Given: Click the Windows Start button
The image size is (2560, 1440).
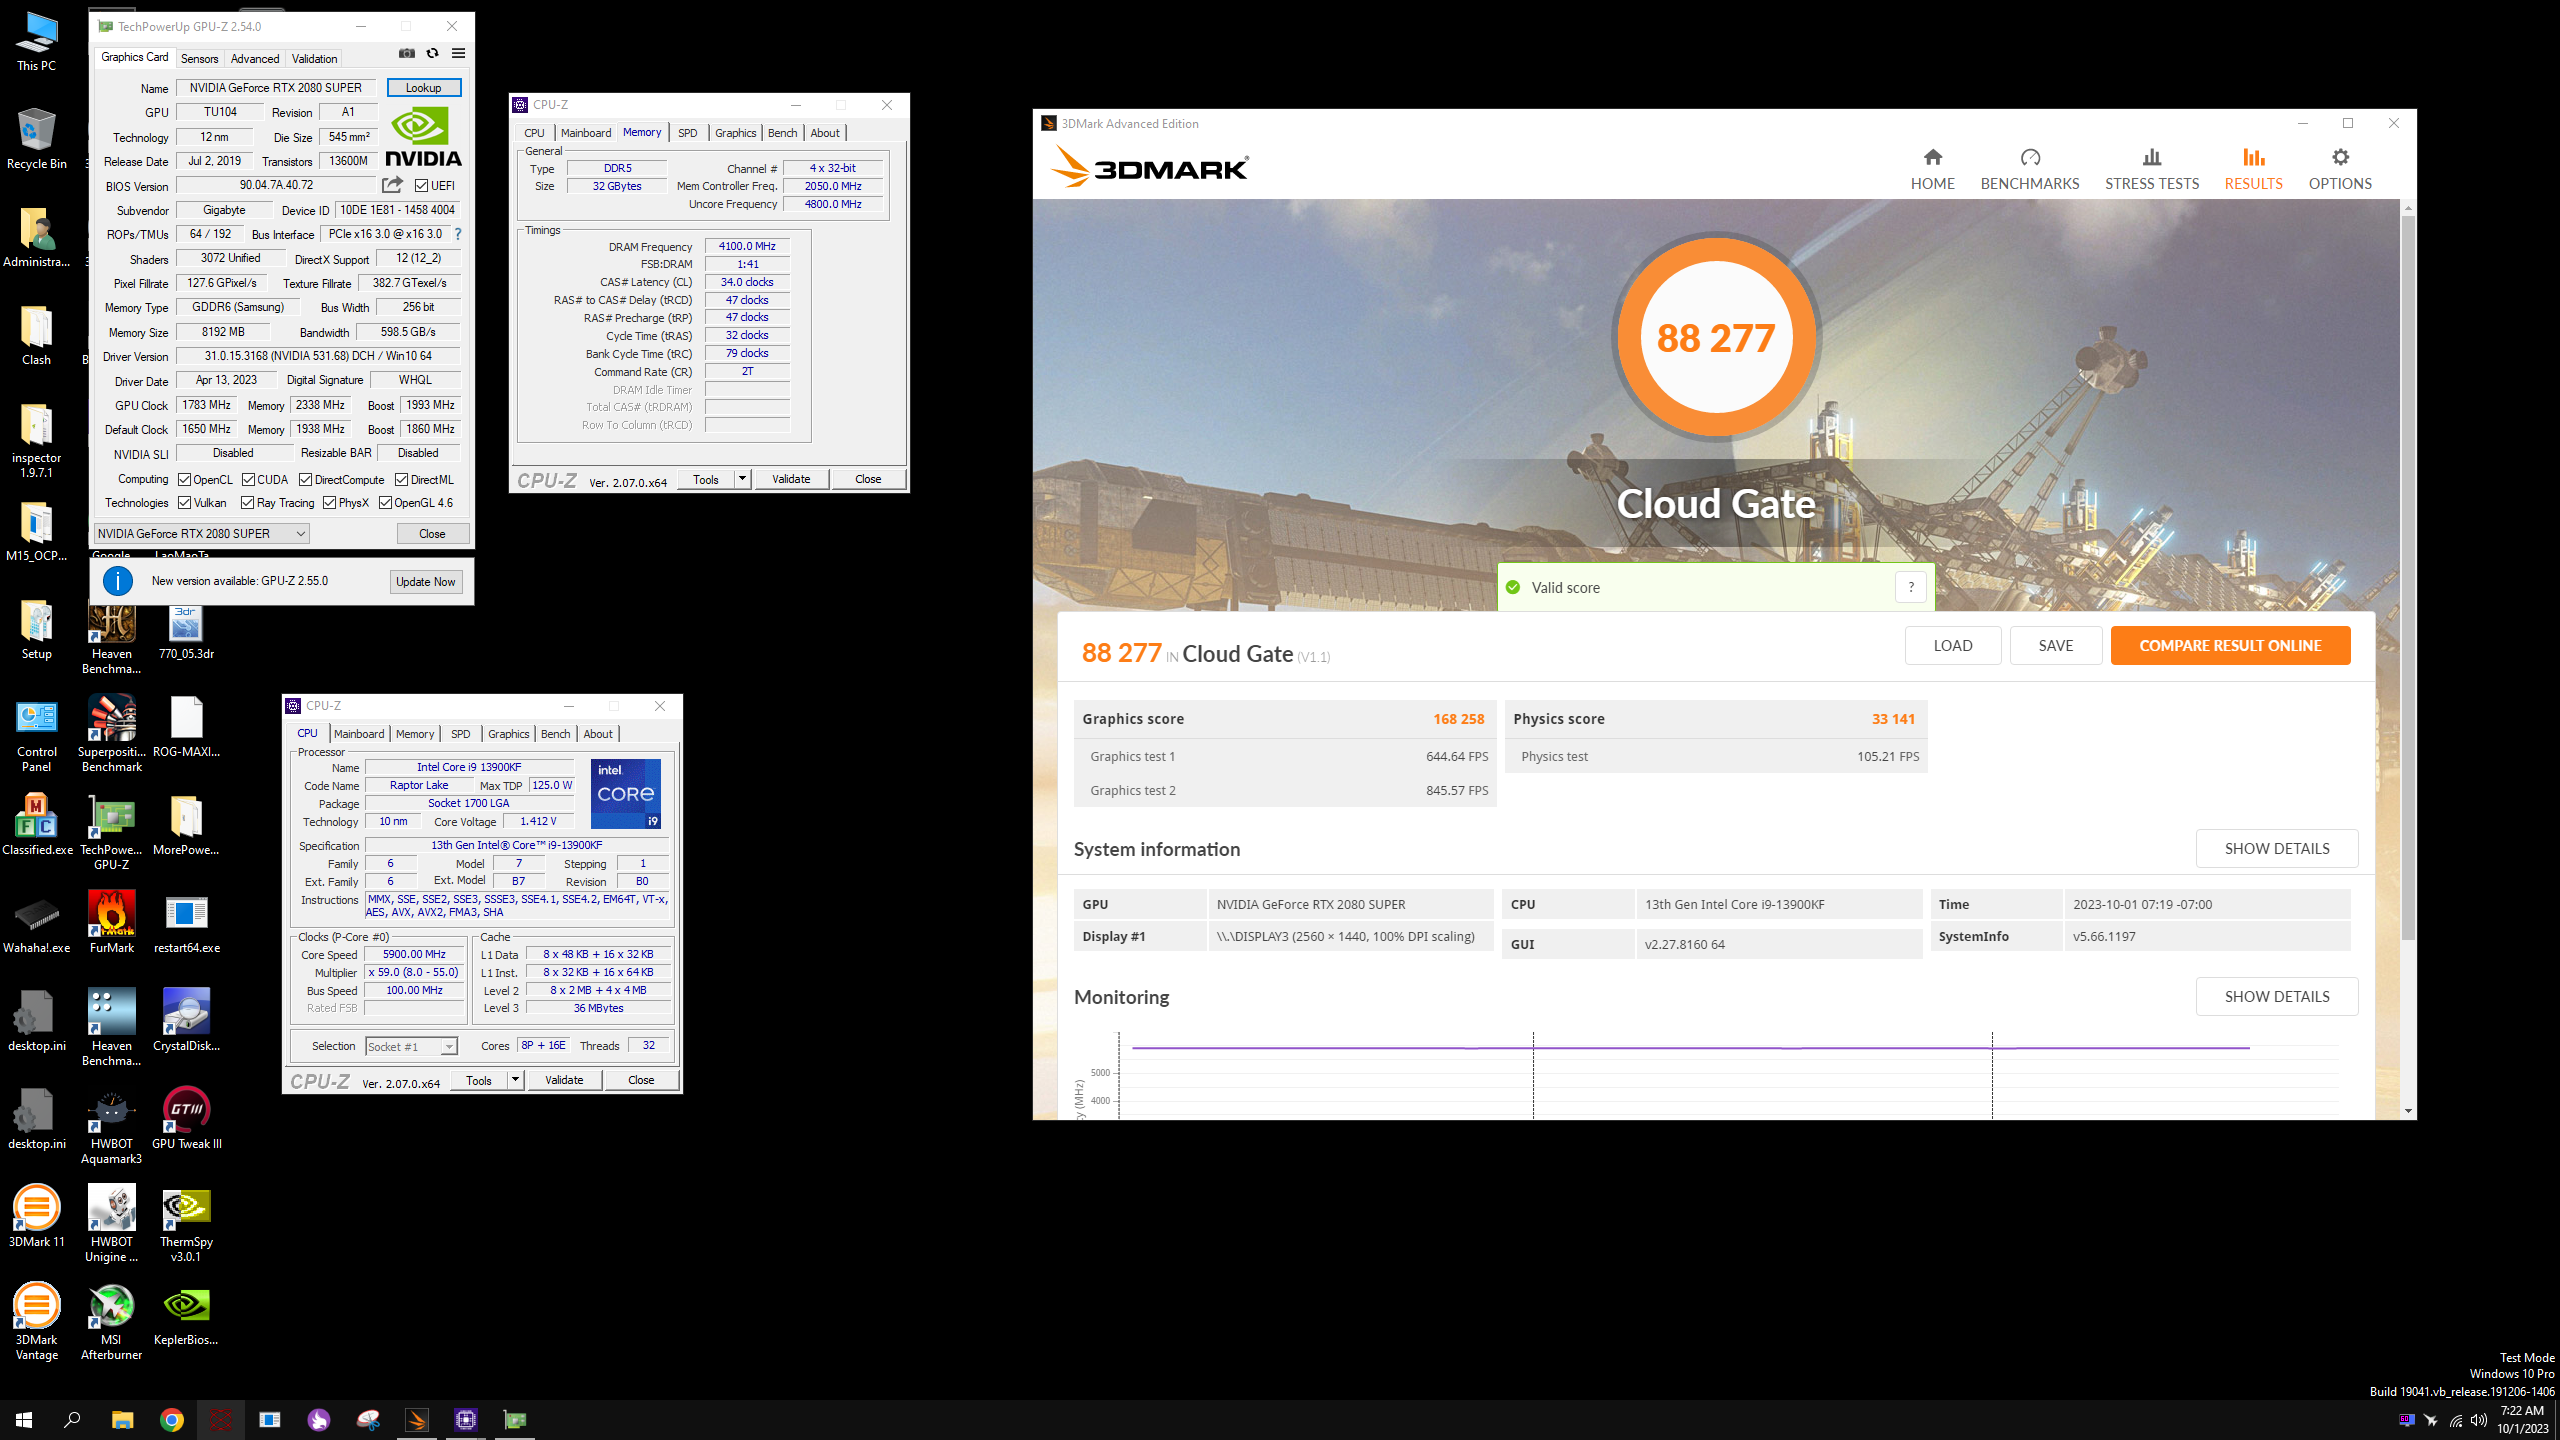Looking at the screenshot, I should tap(24, 1419).
